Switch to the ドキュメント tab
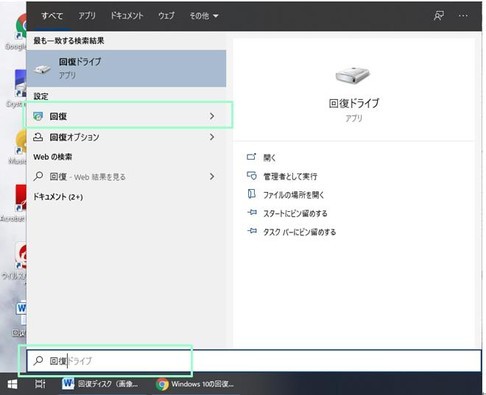This screenshot has height=395, width=486. click(x=127, y=16)
